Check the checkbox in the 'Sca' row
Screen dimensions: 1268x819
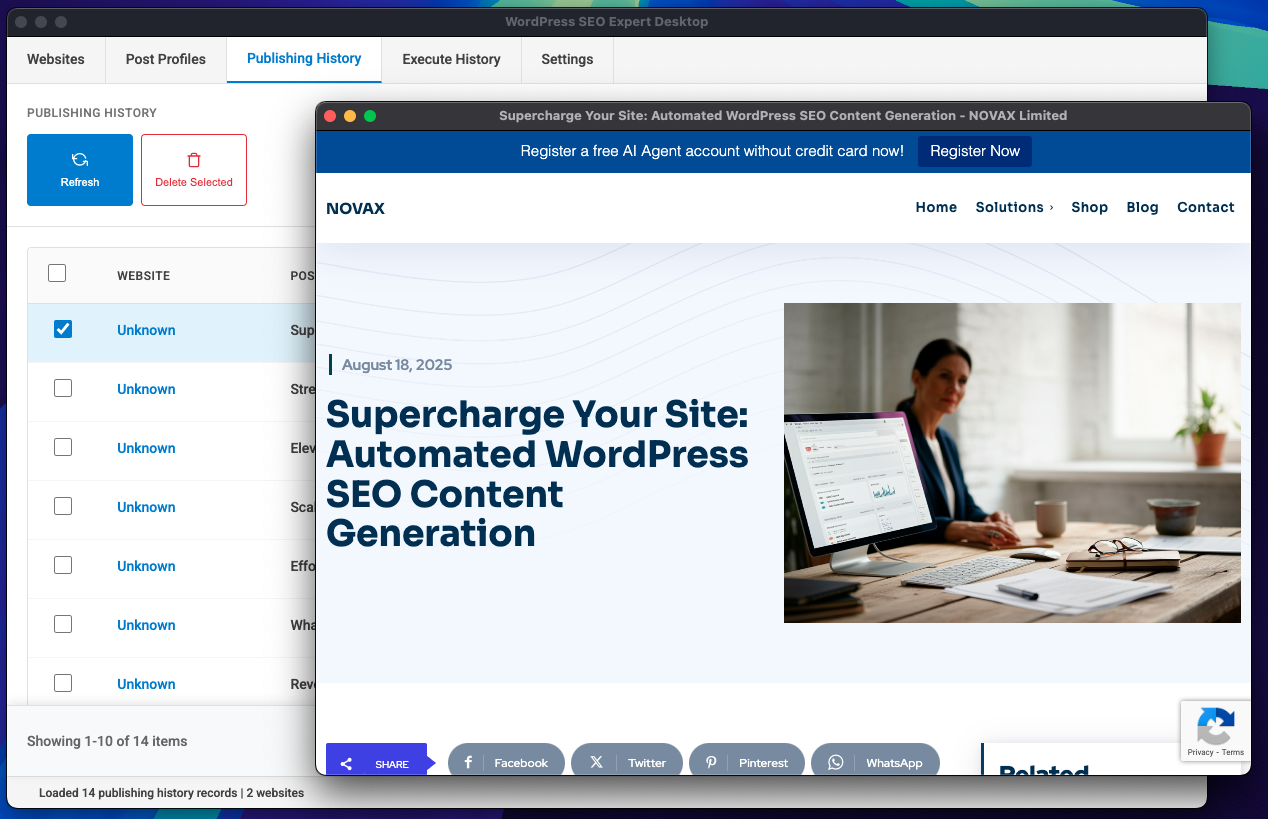[x=63, y=506]
